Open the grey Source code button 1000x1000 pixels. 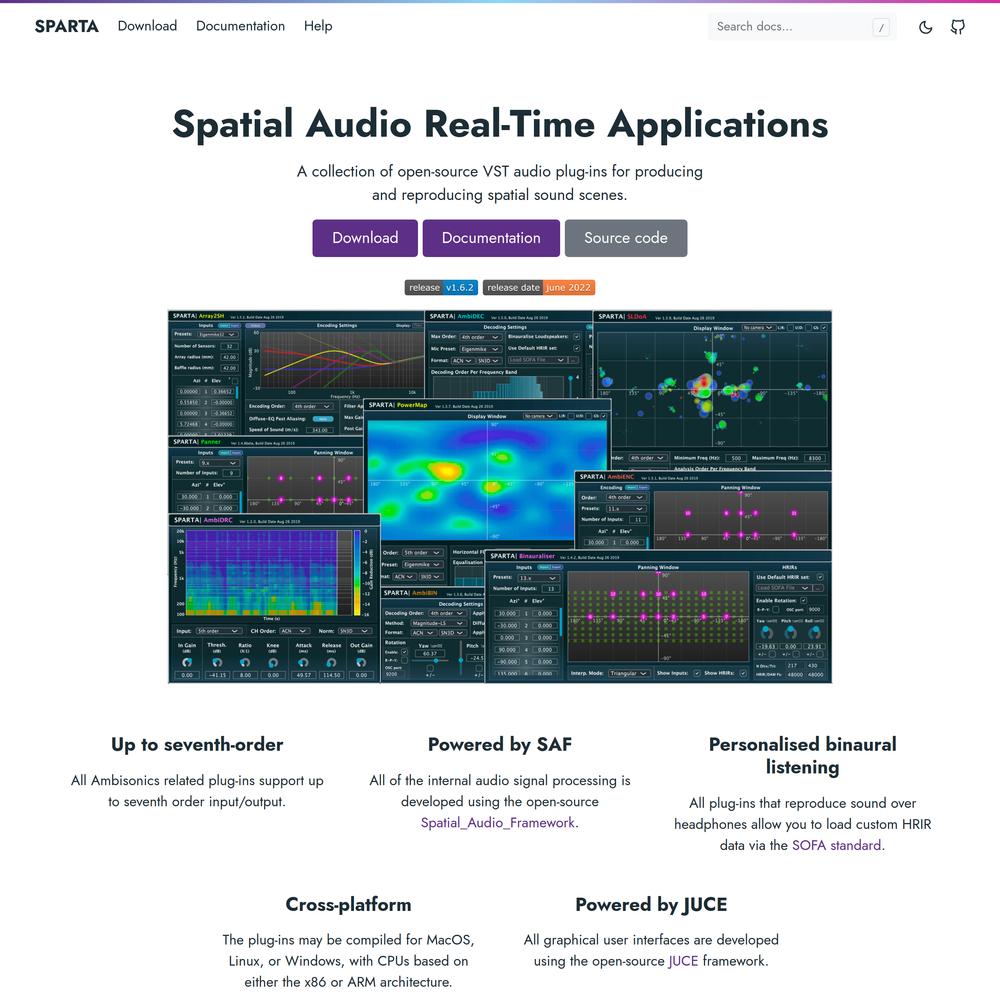pyautogui.click(x=626, y=238)
